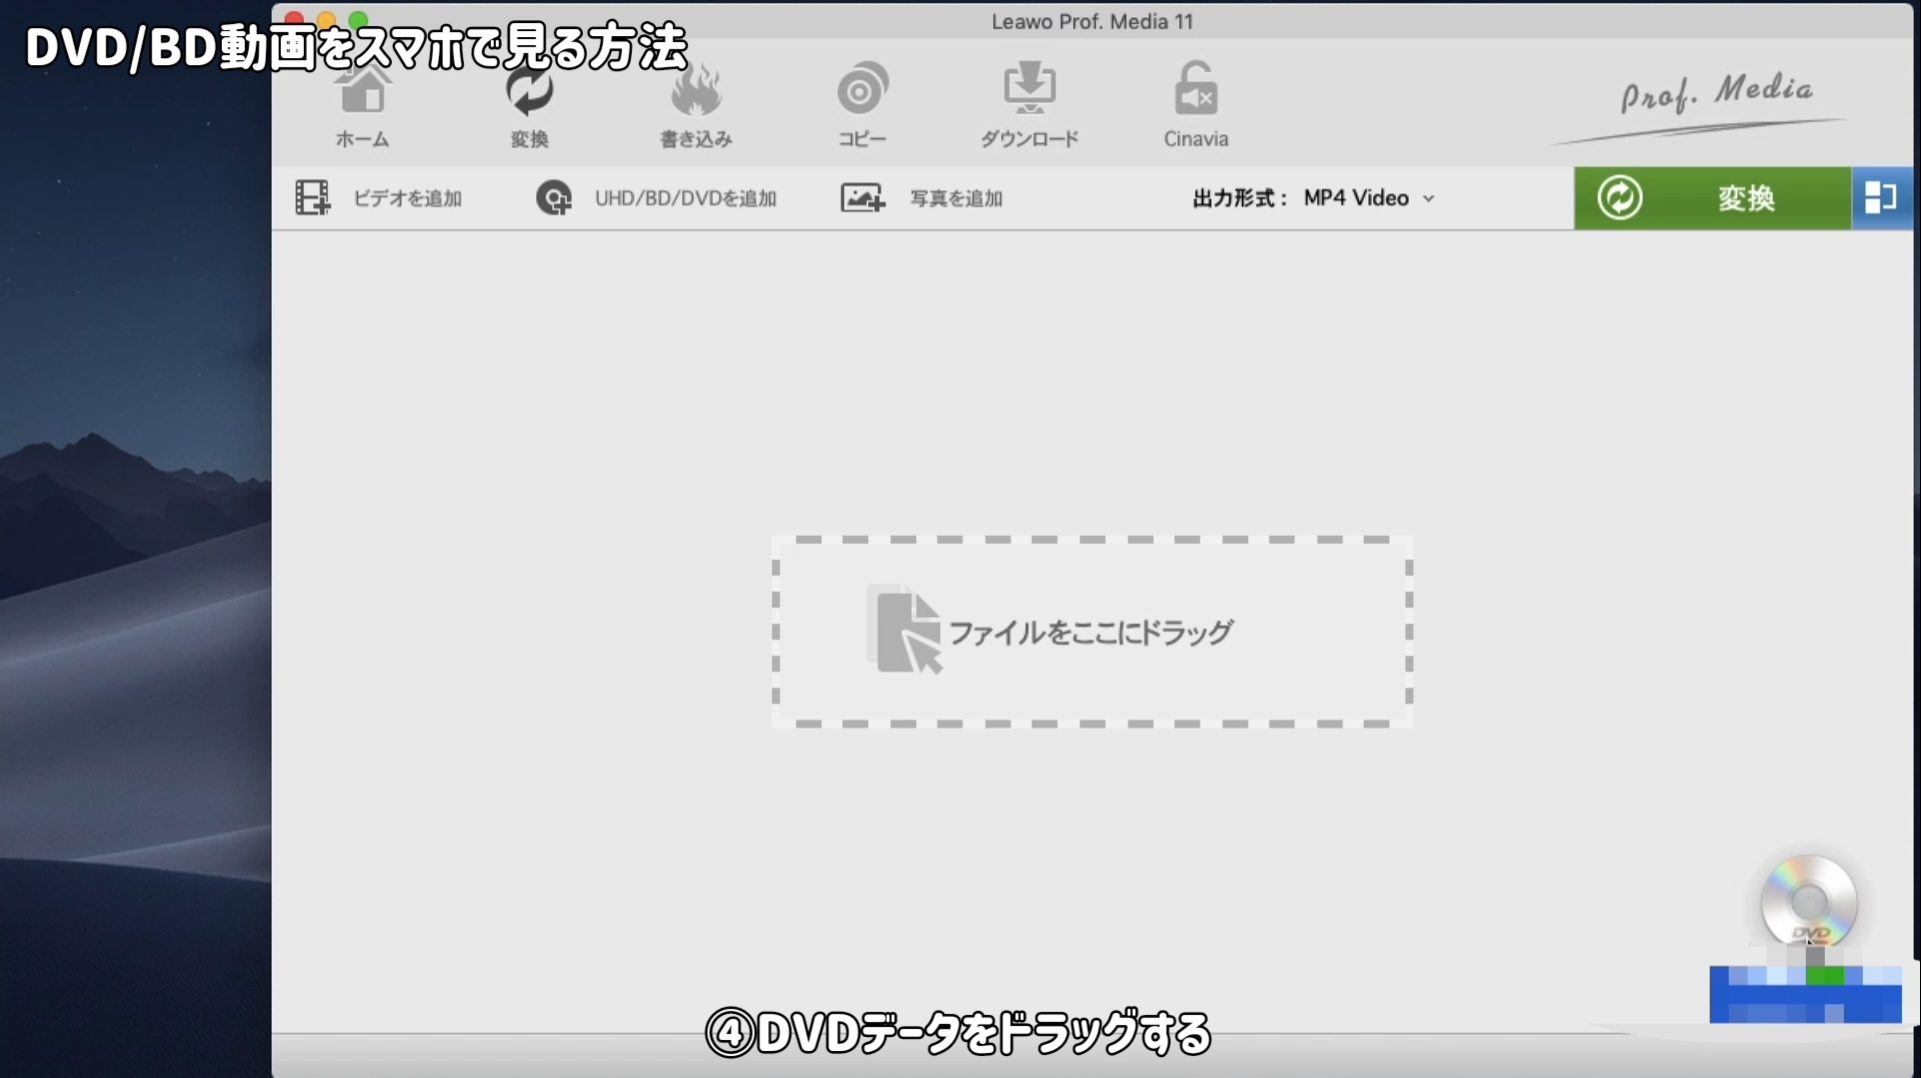This screenshot has width=1921, height=1078.
Task: Click ビデオを追加 to add video
Action: pyautogui.click(x=379, y=198)
